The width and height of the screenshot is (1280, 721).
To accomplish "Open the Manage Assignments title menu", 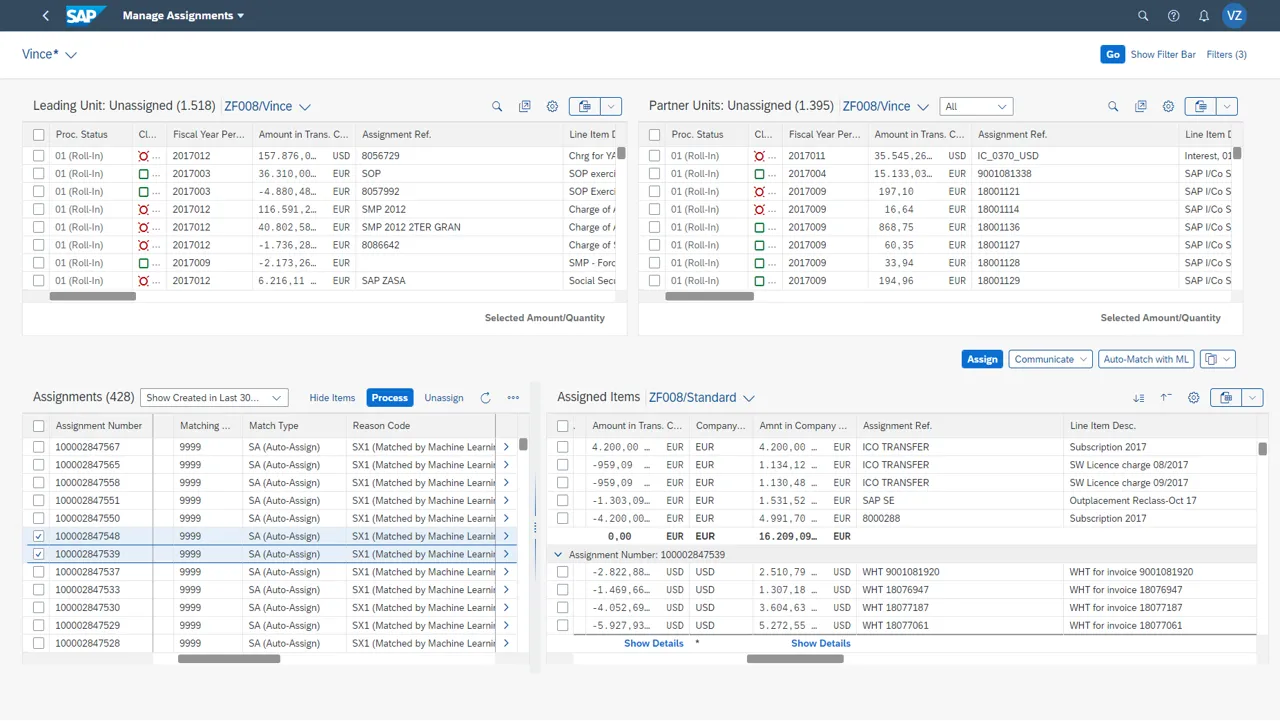I will pos(183,16).
